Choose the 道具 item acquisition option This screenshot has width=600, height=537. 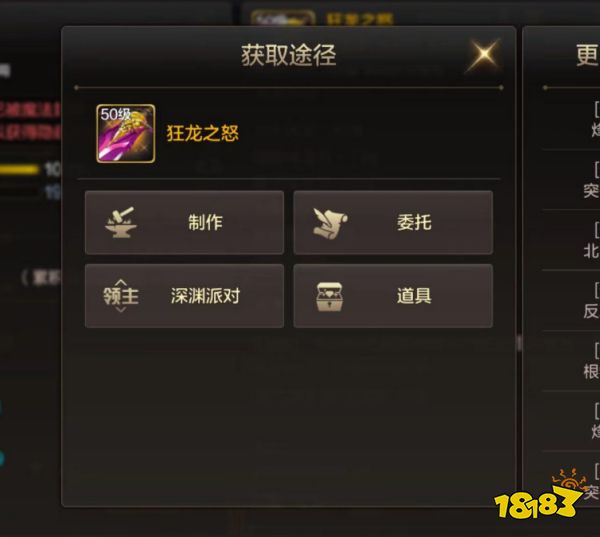pos(393,296)
